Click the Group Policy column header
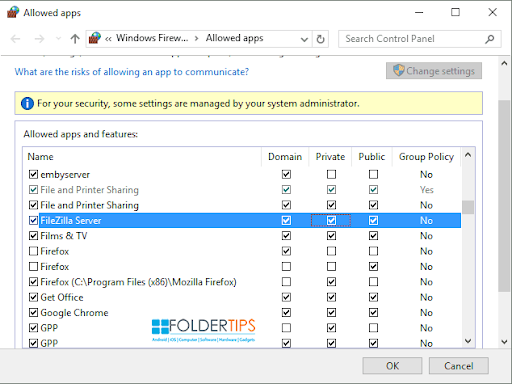The width and height of the screenshot is (512, 384). pos(426,157)
